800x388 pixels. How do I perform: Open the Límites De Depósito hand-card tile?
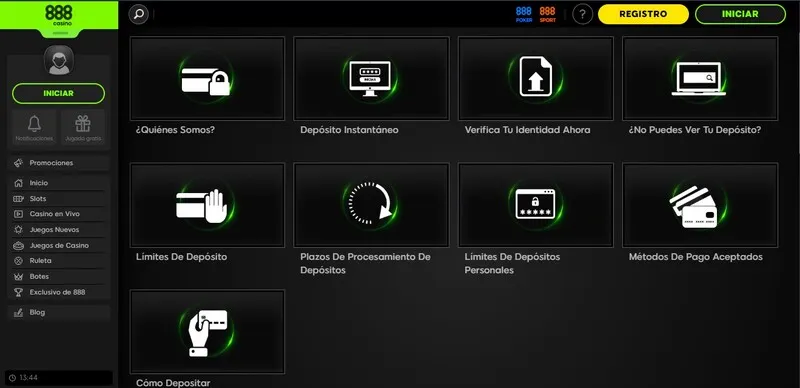(207, 205)
